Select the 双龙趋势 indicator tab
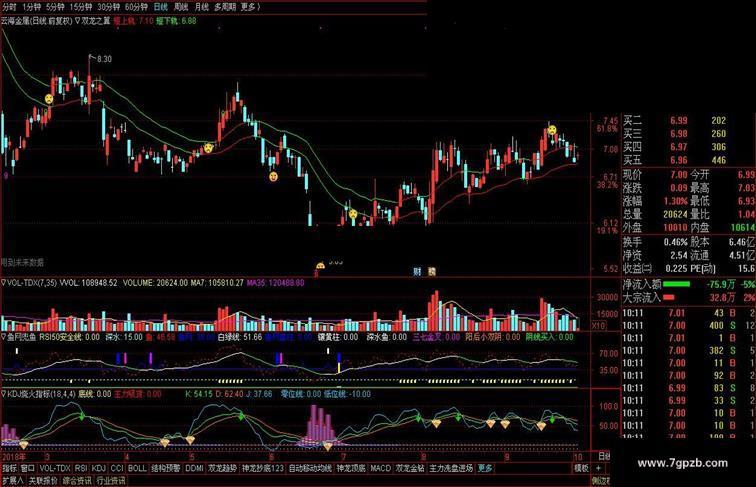The width and height of the screenshot is (756, 487). [x=222, y=468]
